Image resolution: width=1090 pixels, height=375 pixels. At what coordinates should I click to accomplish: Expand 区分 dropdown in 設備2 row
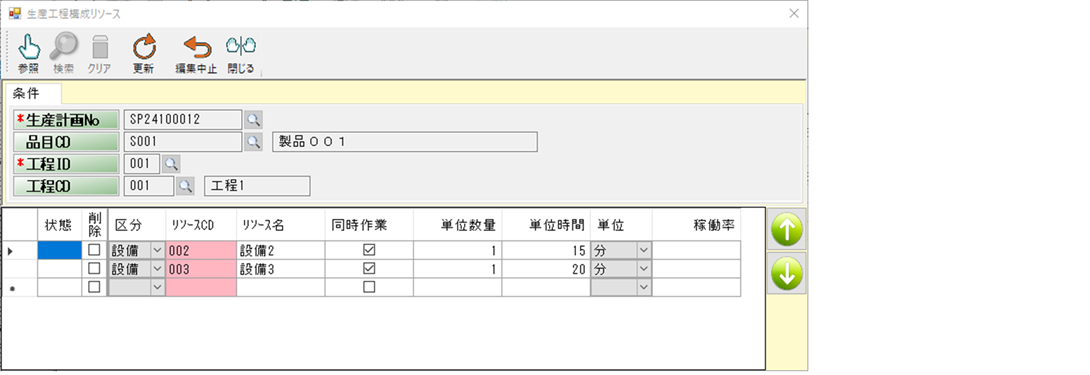(158, 250)
